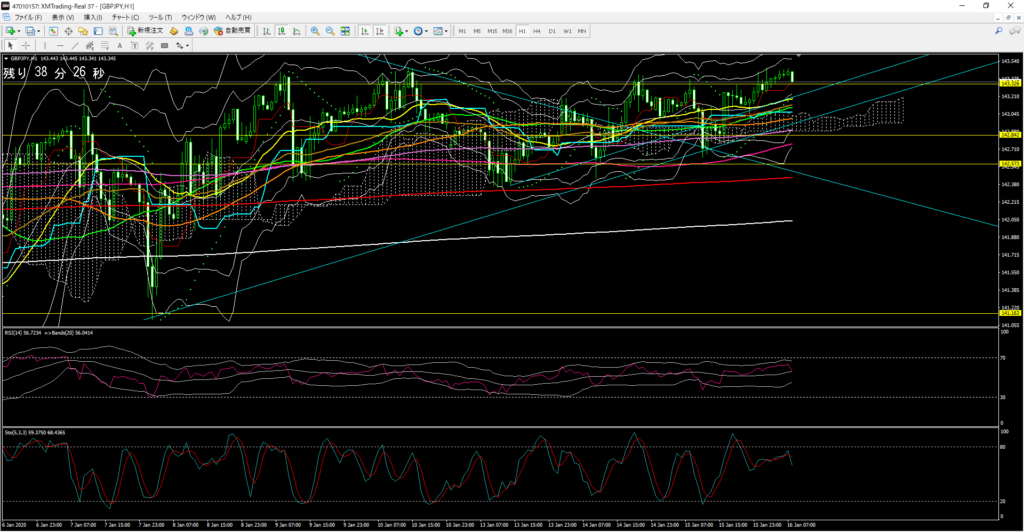The width and height of the screenshot is (1024, 532).
Task: Open the New Chart icon
Action: (10, 31)
